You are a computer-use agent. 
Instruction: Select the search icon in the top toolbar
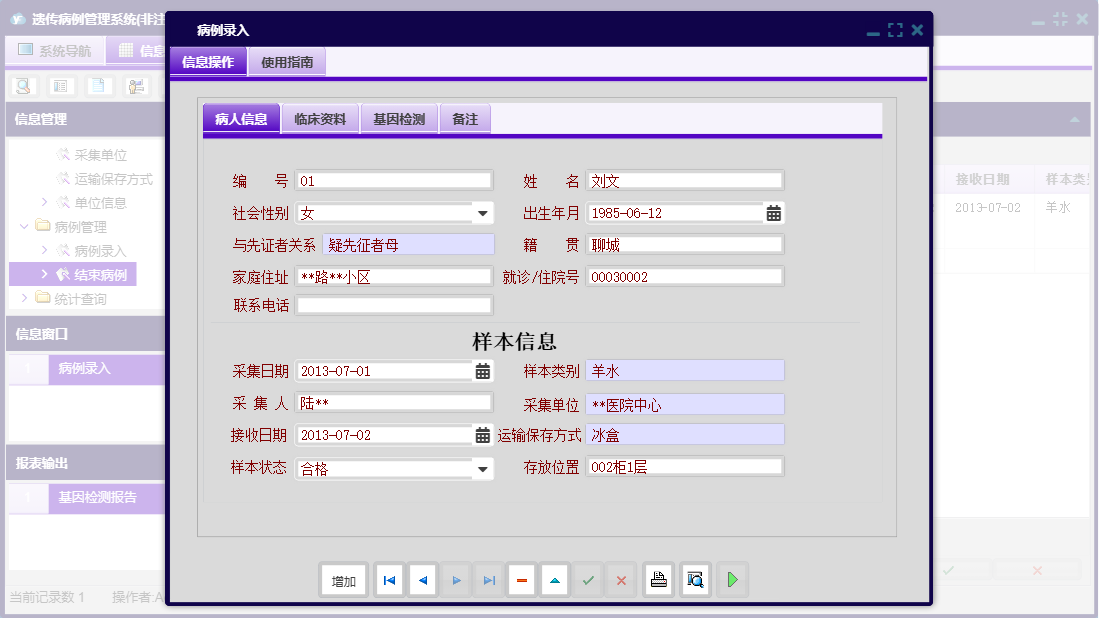(22, 86)
